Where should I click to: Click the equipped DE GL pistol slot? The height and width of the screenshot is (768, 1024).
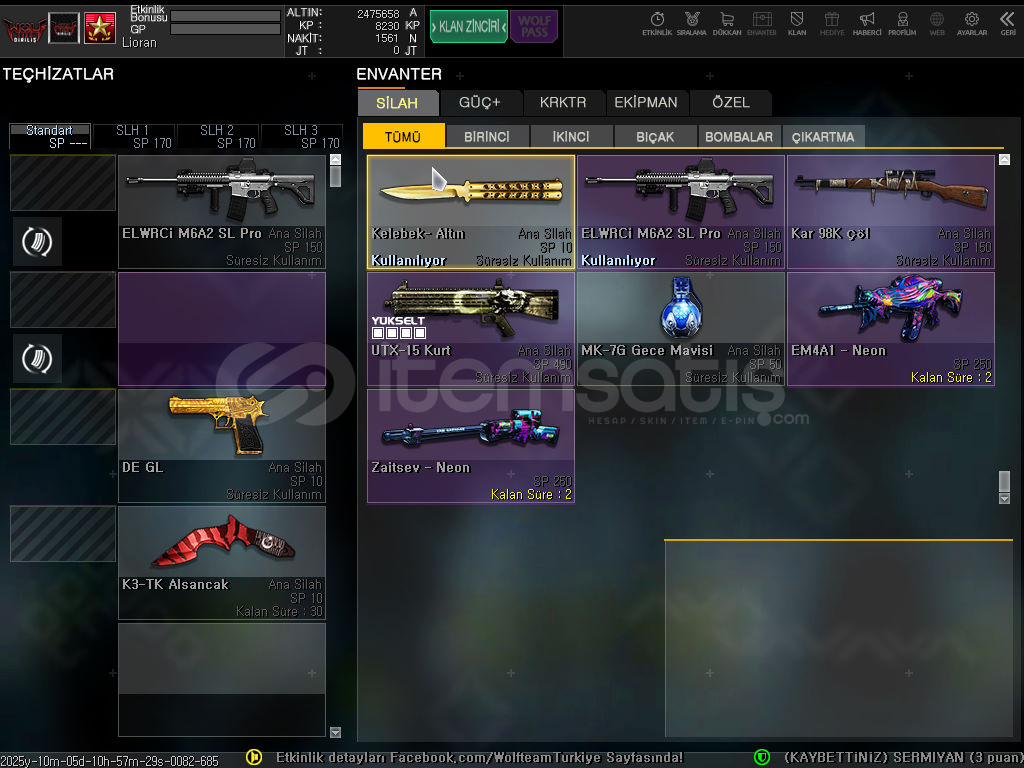(x=222, y=445)
